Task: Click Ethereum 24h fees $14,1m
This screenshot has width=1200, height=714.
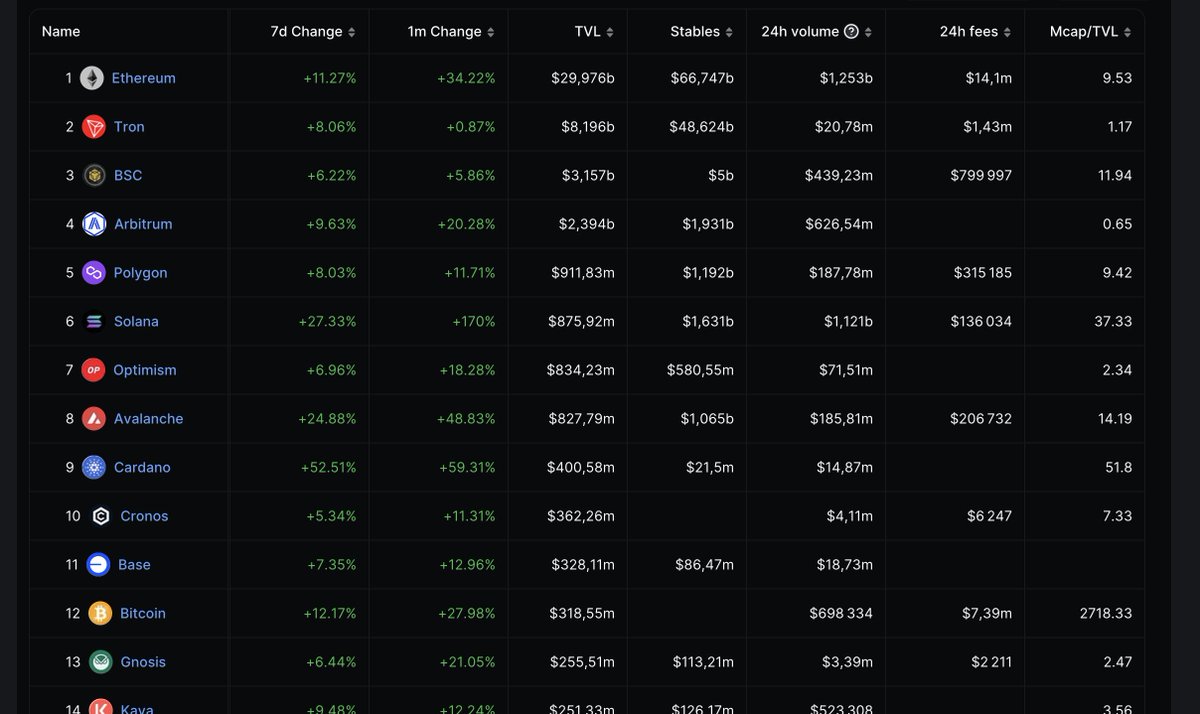Action: click(x=989, y=78)
